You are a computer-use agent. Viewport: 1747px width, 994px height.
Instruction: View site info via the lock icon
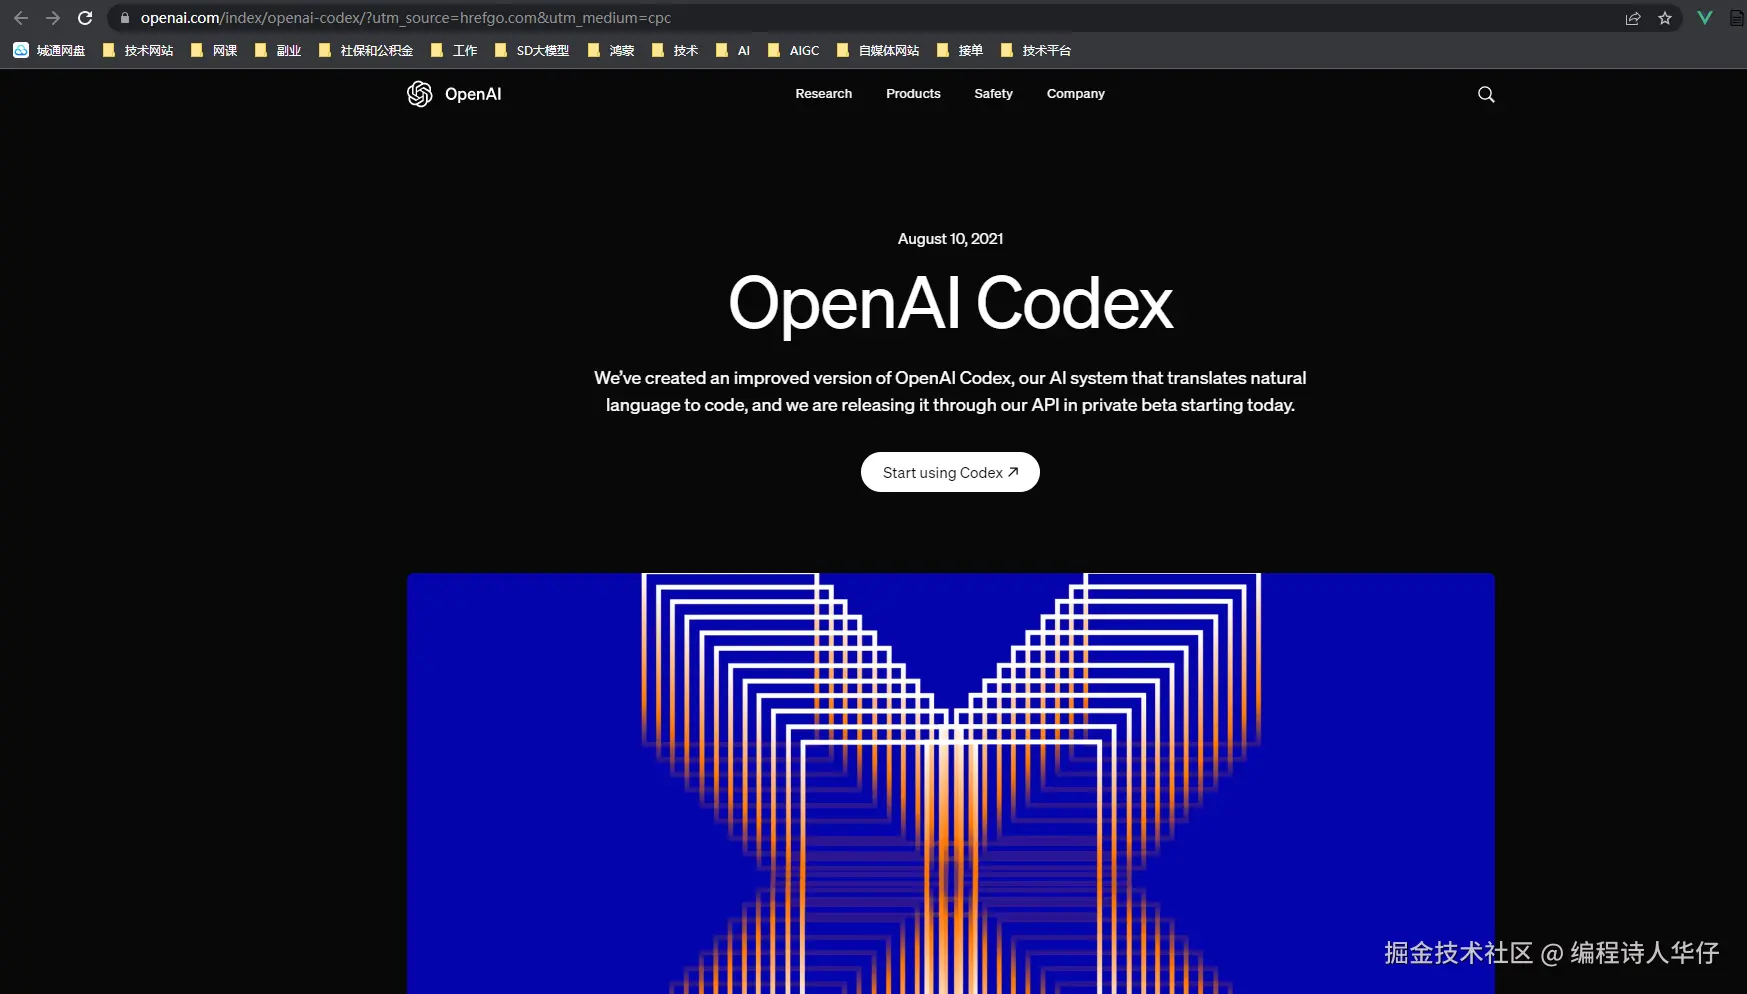125,18
